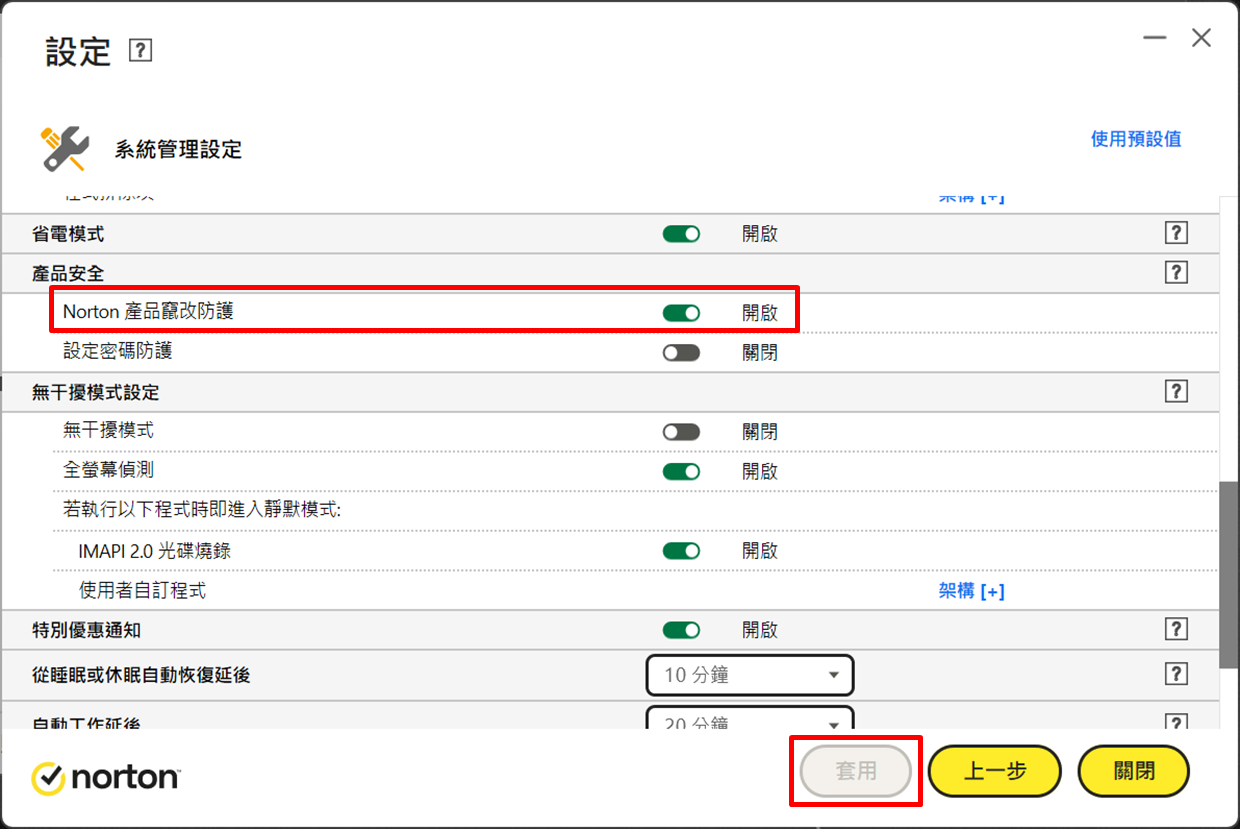Open the 20 分鐘 auto task delay dropdown
Image resolution: width=1240 pixels, height=829 pixels.
pos(750,720)
